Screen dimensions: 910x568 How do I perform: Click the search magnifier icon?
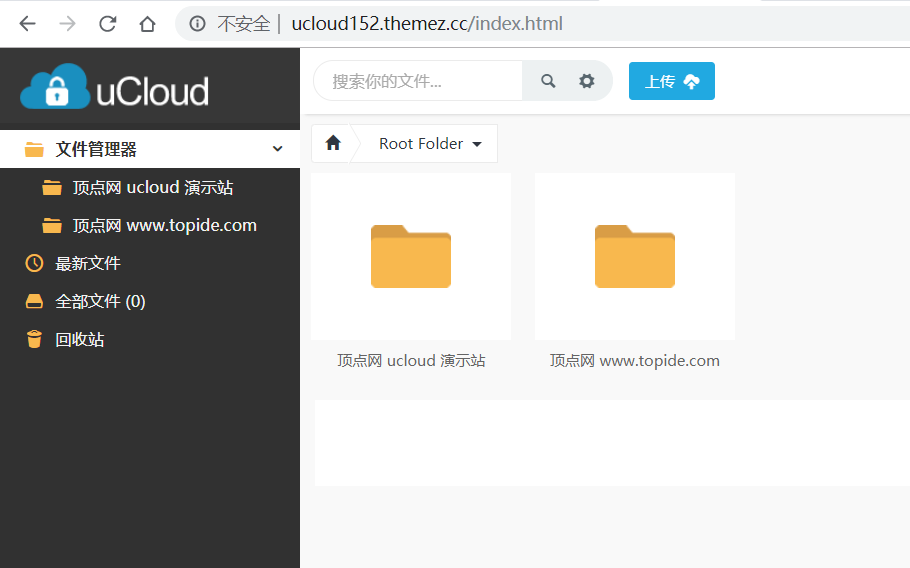548,81
